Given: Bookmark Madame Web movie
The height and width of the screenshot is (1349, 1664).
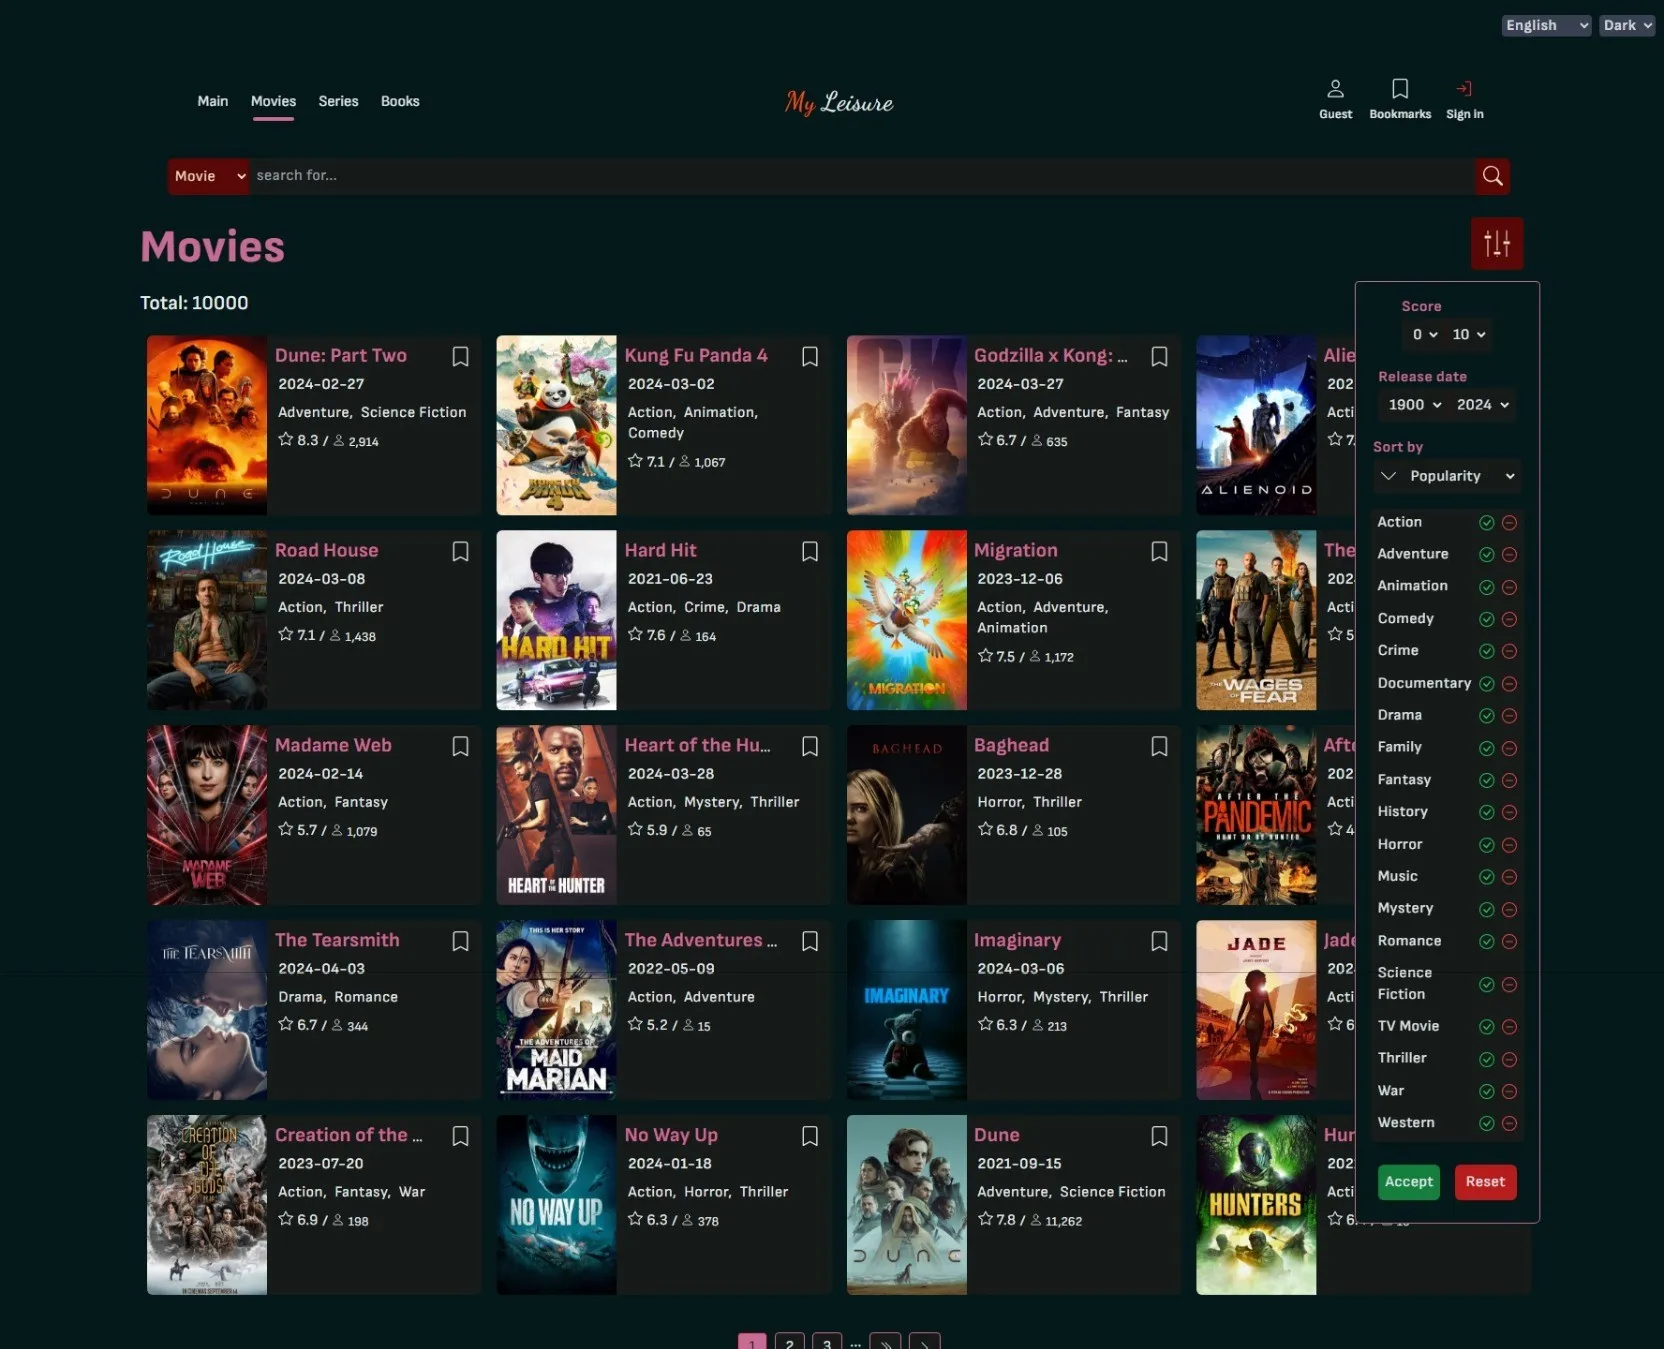Looking at the screenshot, I should (x=460, y=746).
